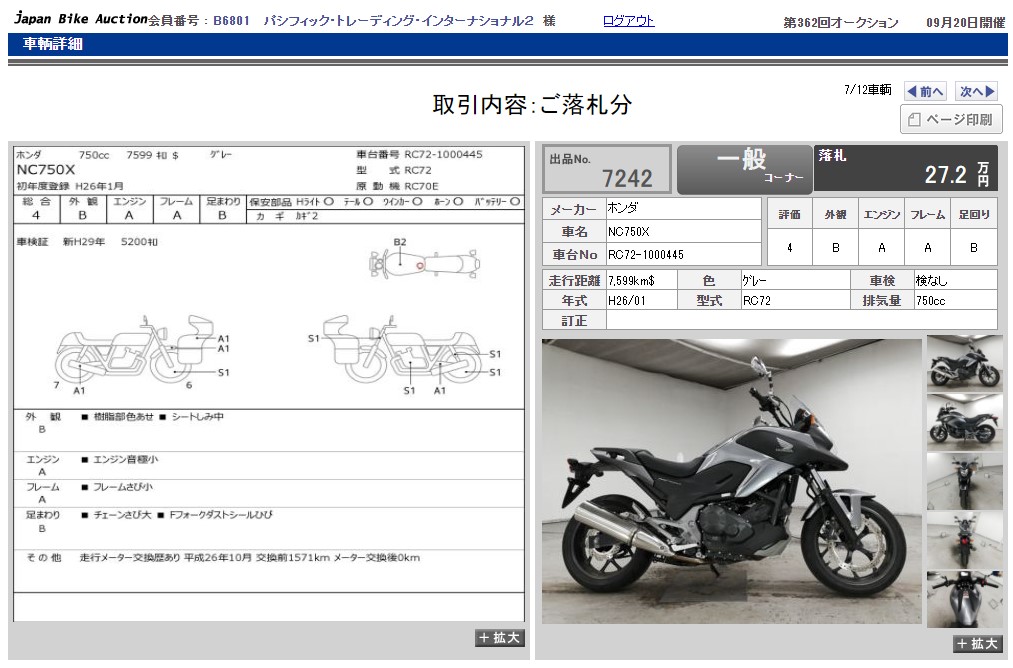This screenshot has width=1013, height=668.
Task: Click the Hライト safety part circle mark
Action: click(328, 202)
